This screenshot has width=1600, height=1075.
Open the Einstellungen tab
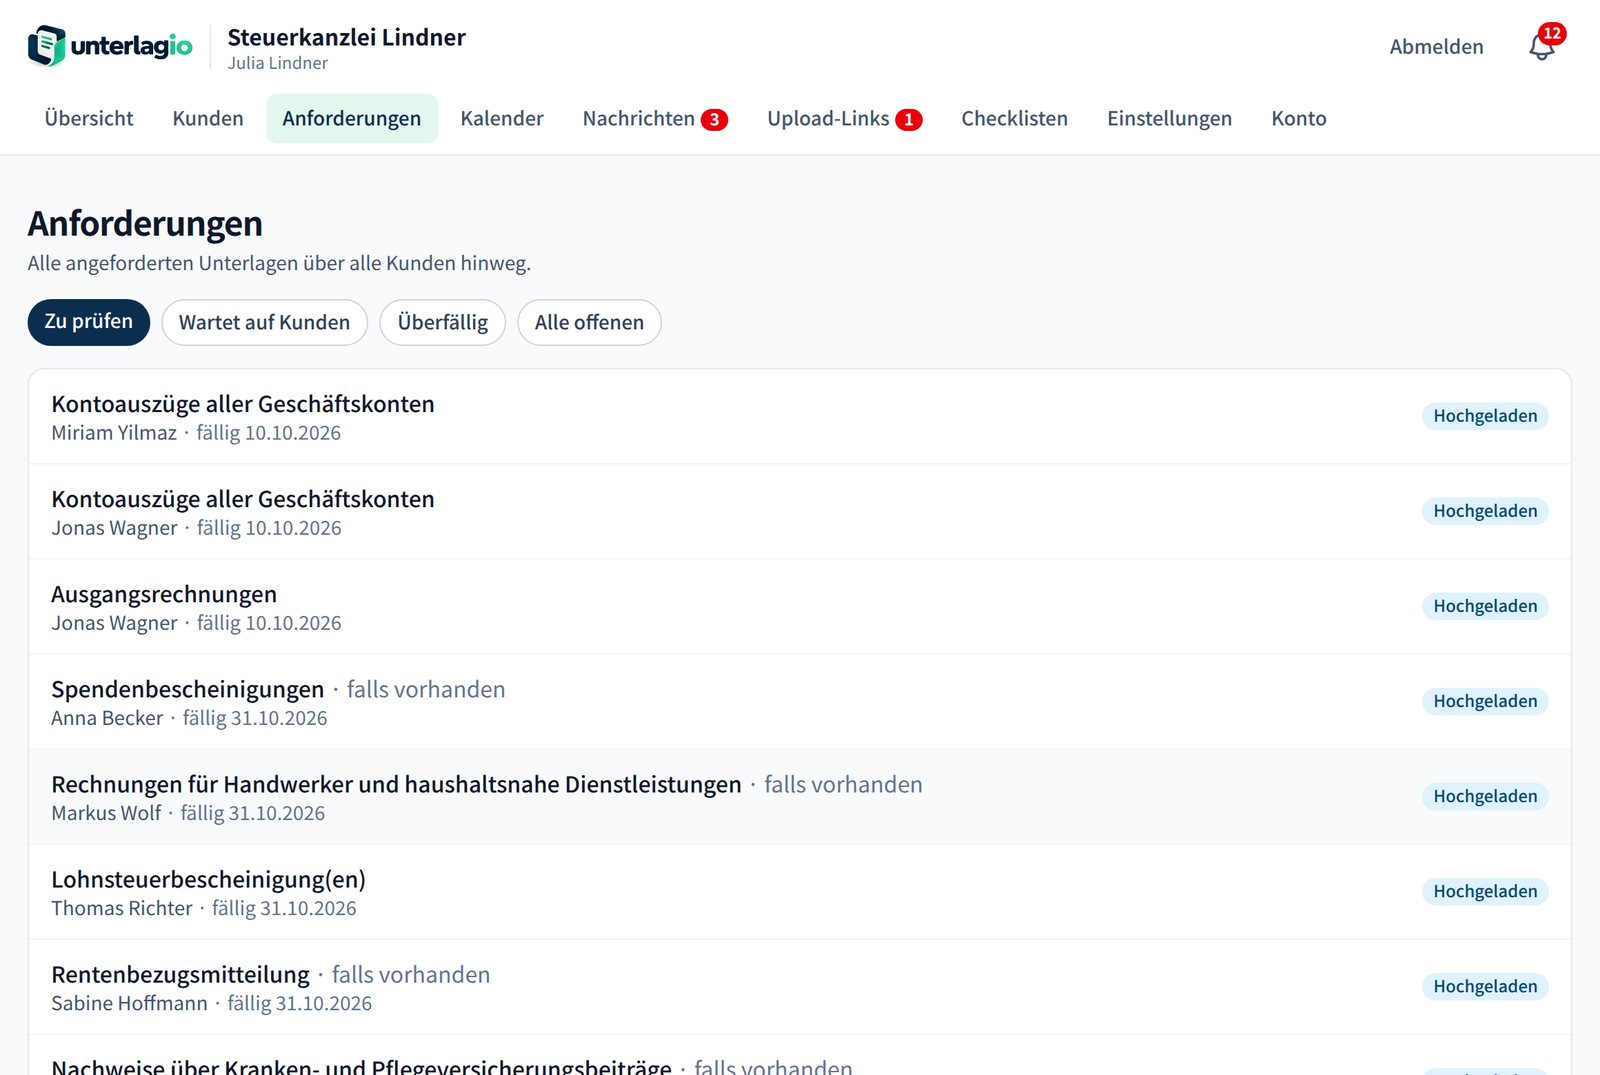click(x=1169, y=118)
